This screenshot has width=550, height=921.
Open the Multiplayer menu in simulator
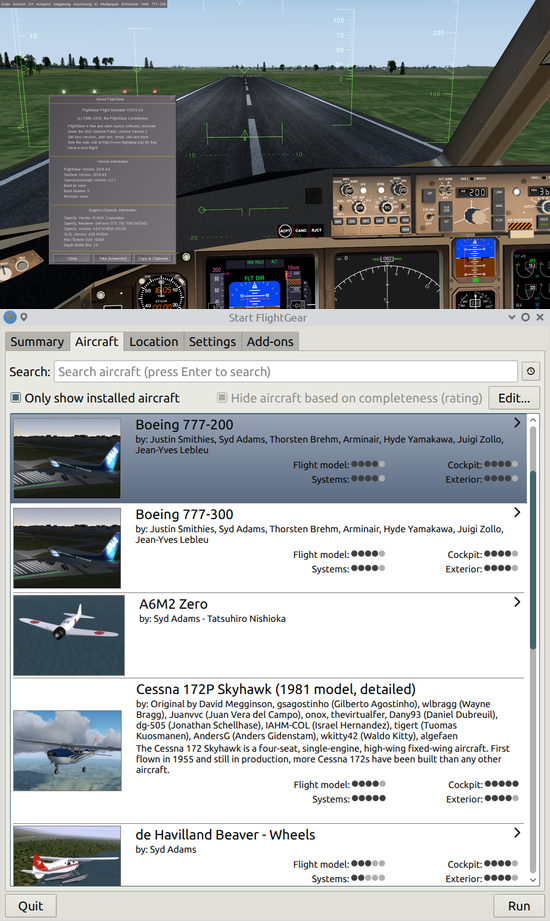click(109, 4)
